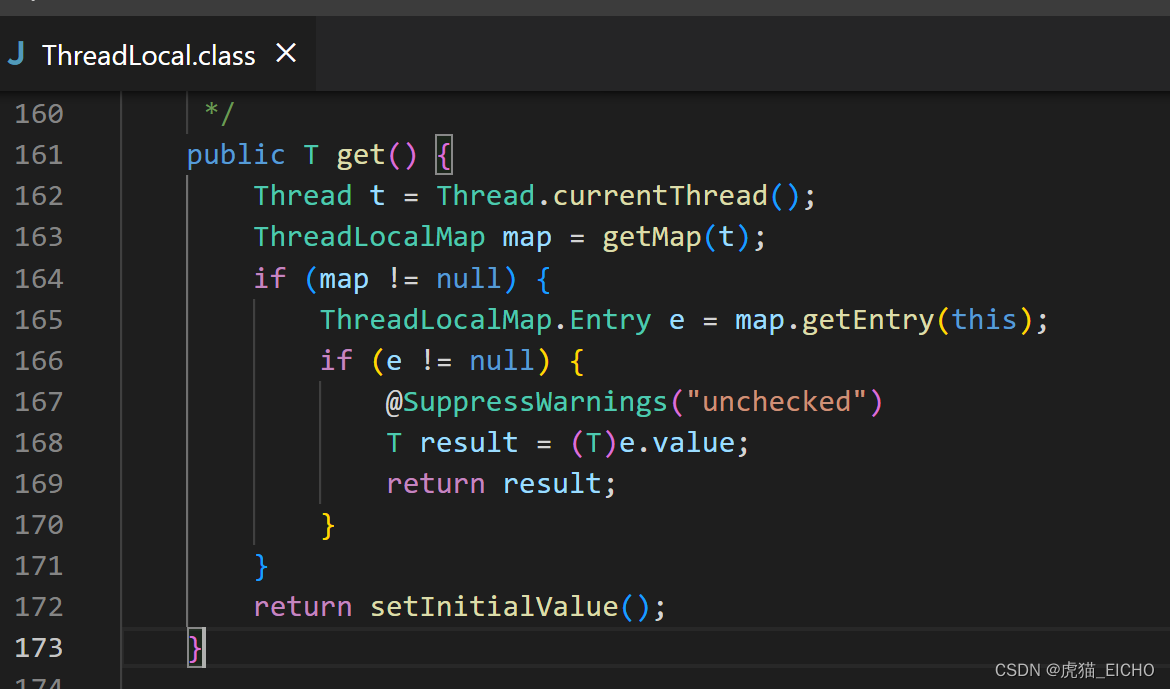This screenshot has width=1170, height=689.
Task: Click 'null' on line 166
Action: coord(502,361)
